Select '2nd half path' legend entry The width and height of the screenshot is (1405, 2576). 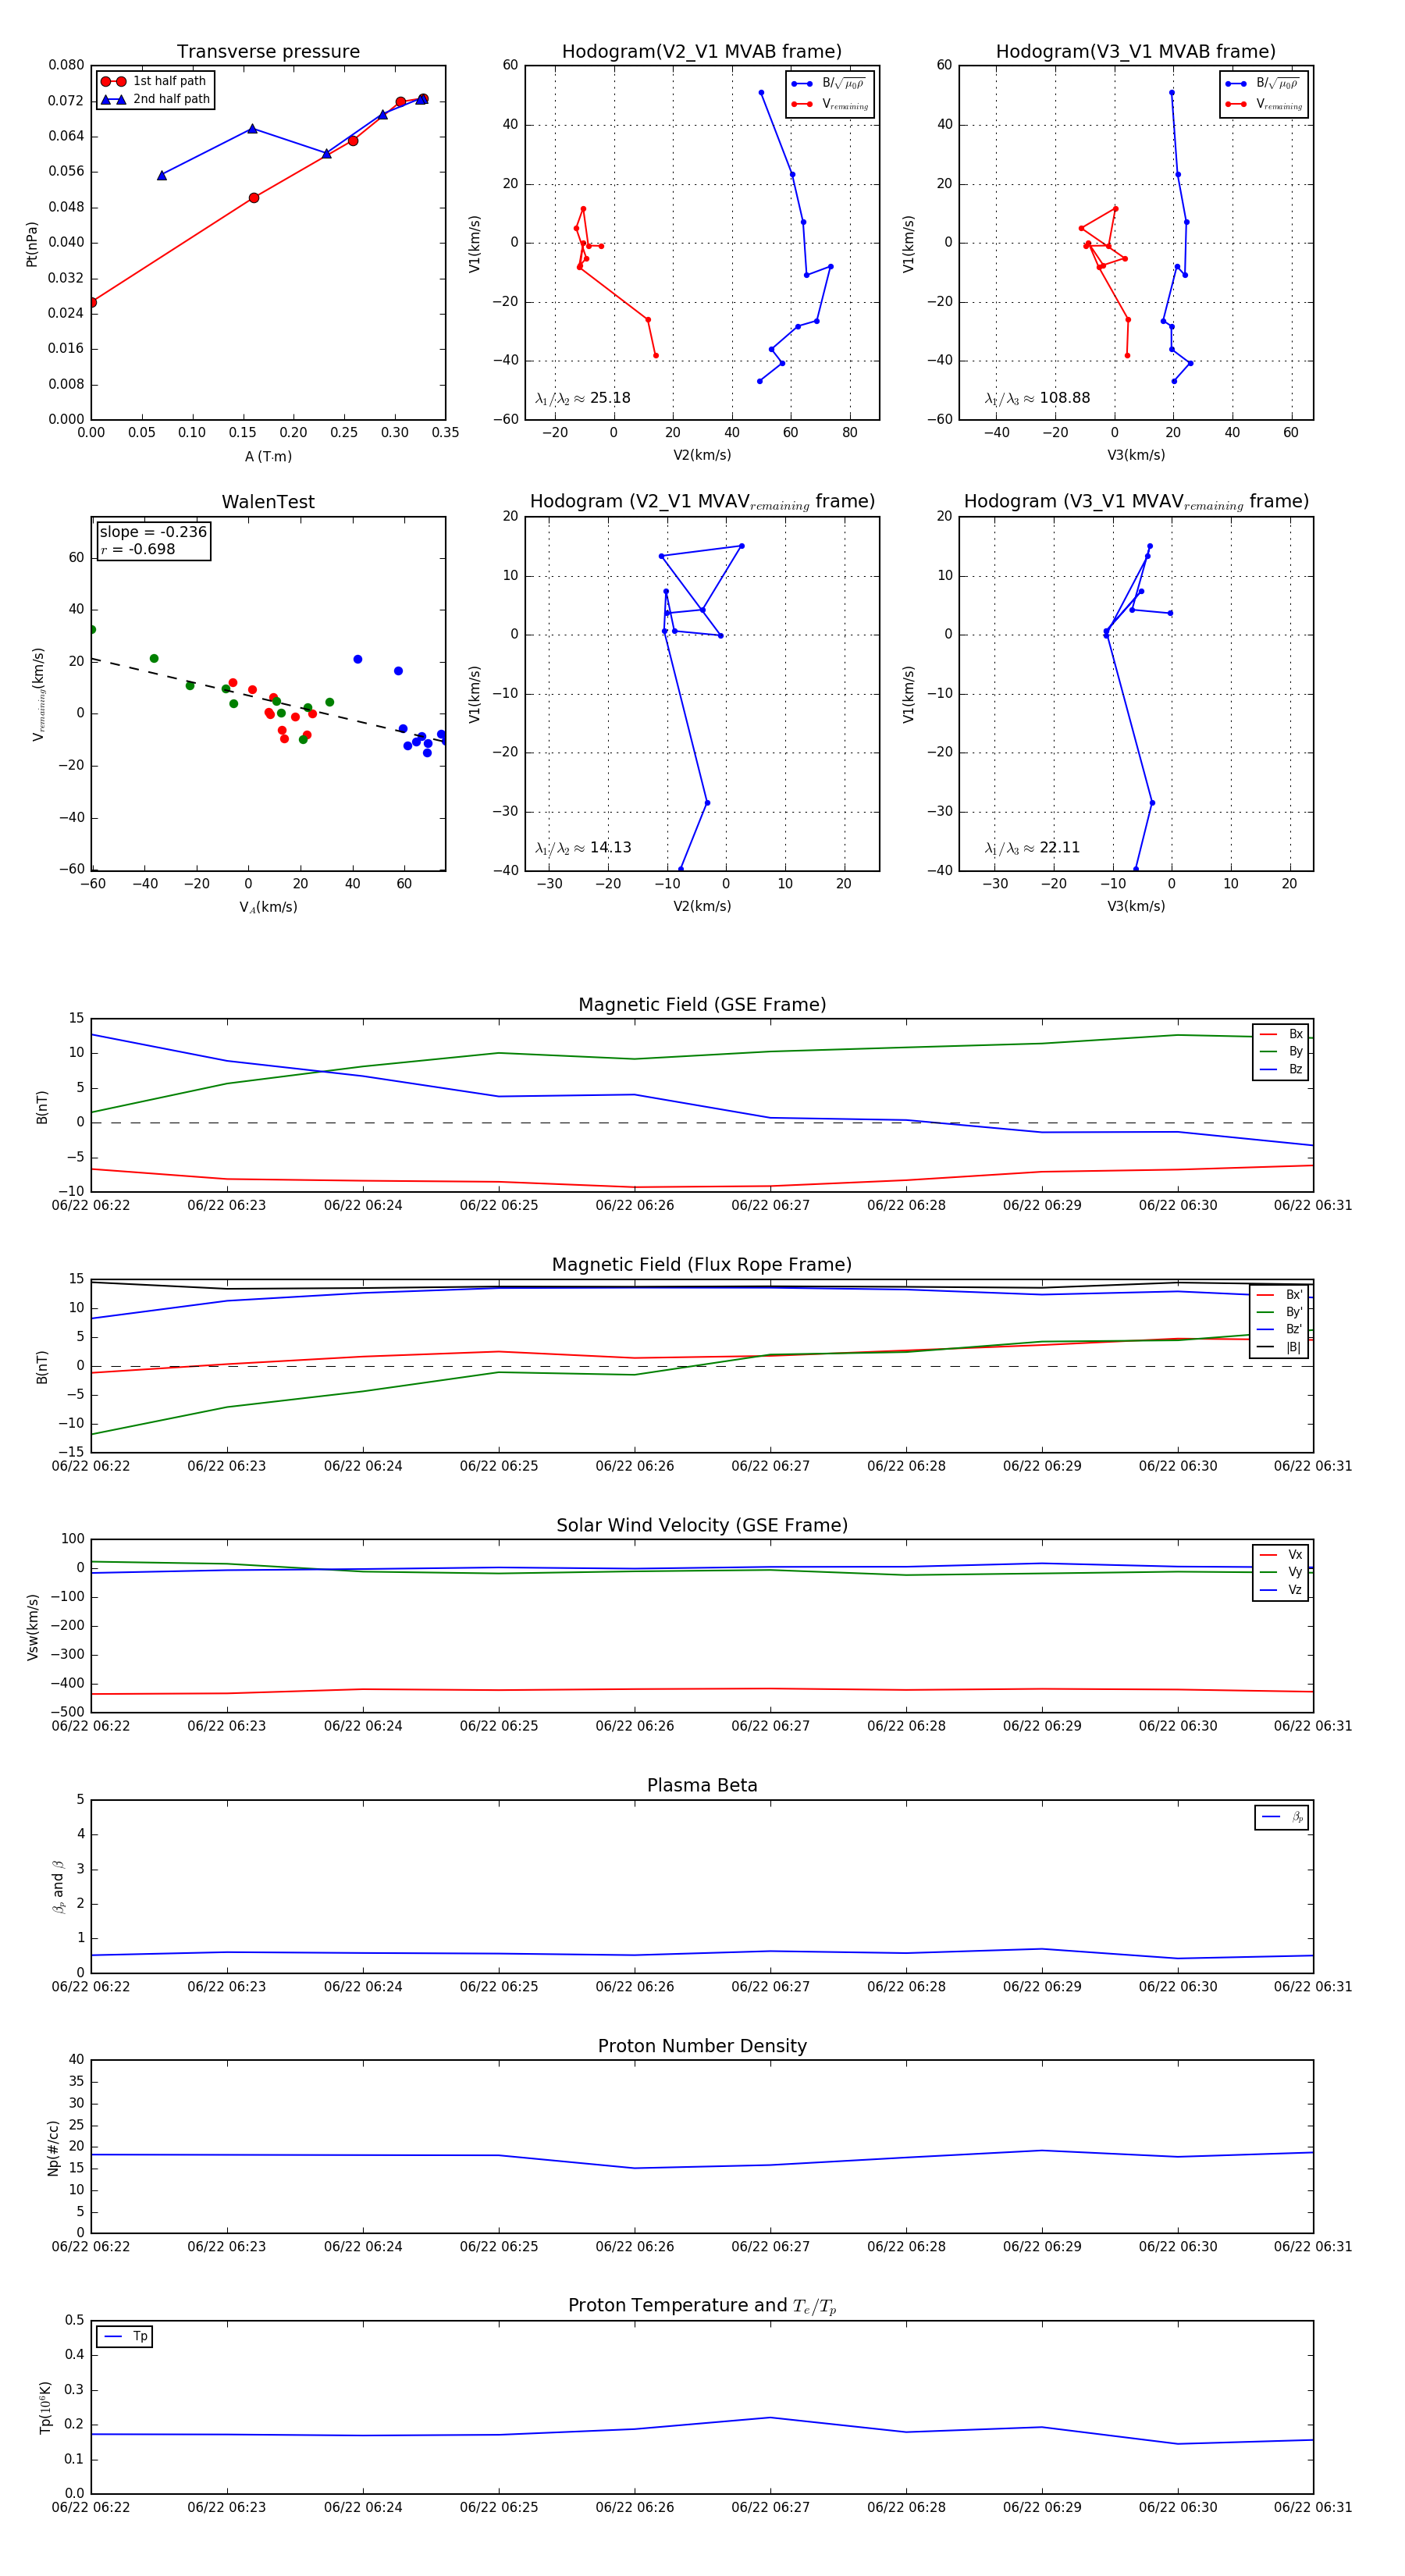tap(156, 99)
